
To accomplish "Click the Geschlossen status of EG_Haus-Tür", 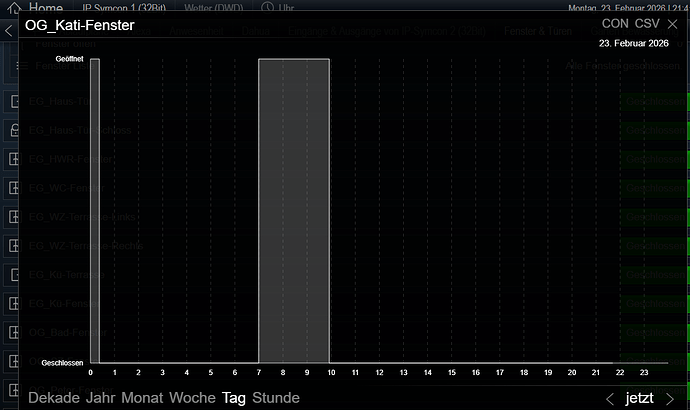I will pyautogui.click(x=655, y=102).
